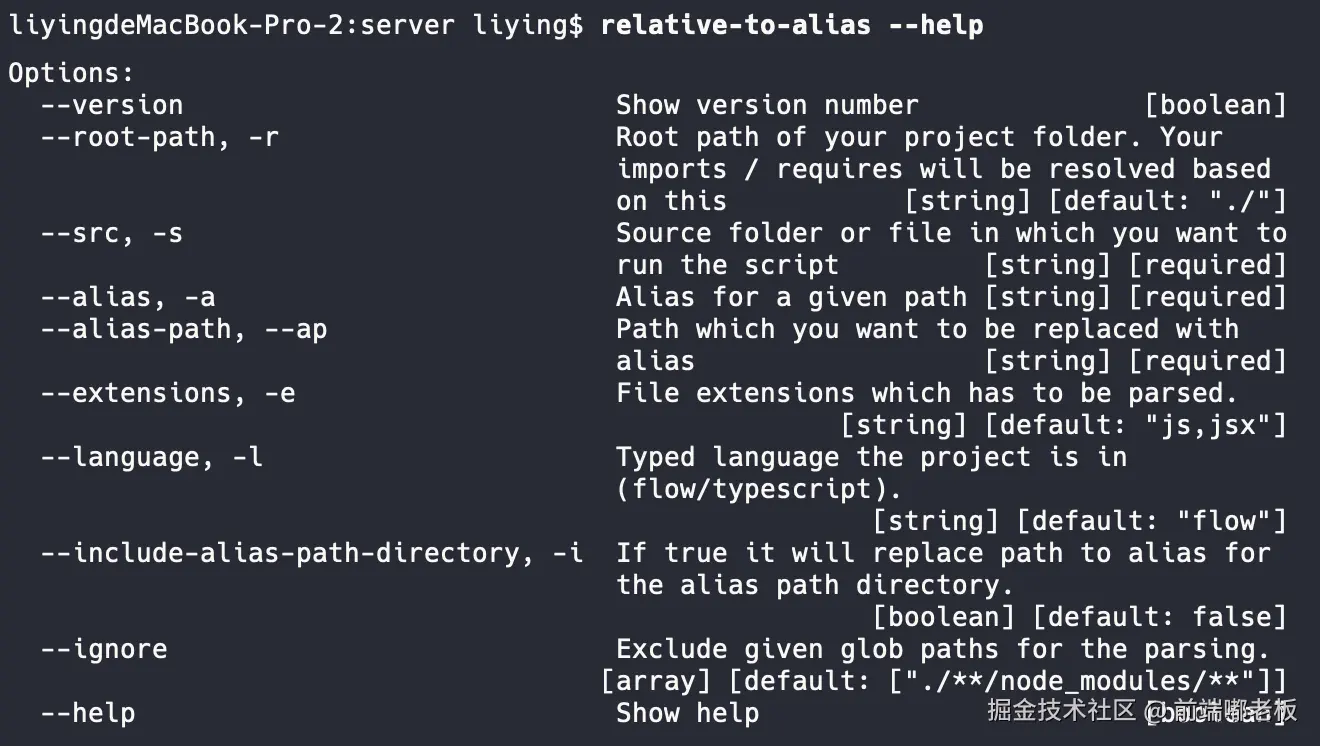The image size is (1320, 746).
Task: Click the --version flag
Action: pos(111,105)
